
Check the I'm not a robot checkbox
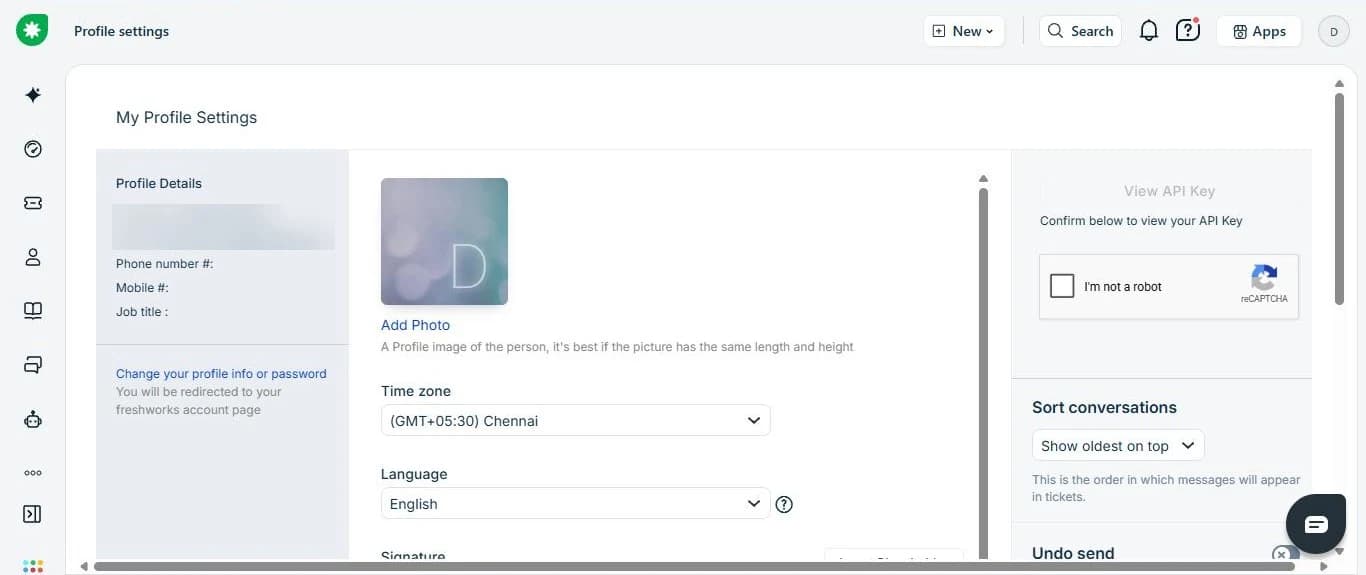[x=1062, y=286]
